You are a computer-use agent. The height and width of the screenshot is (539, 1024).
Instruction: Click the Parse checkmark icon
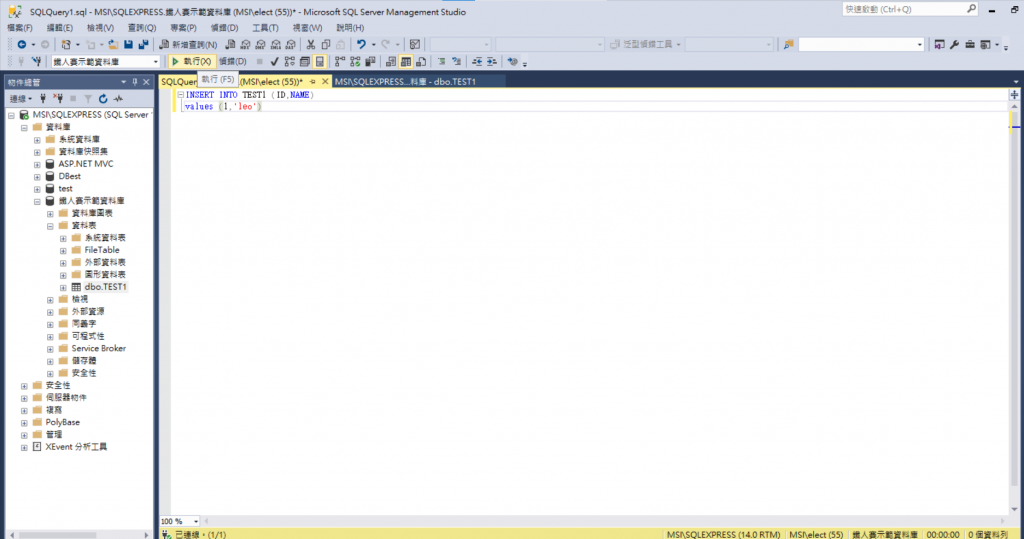274,61
